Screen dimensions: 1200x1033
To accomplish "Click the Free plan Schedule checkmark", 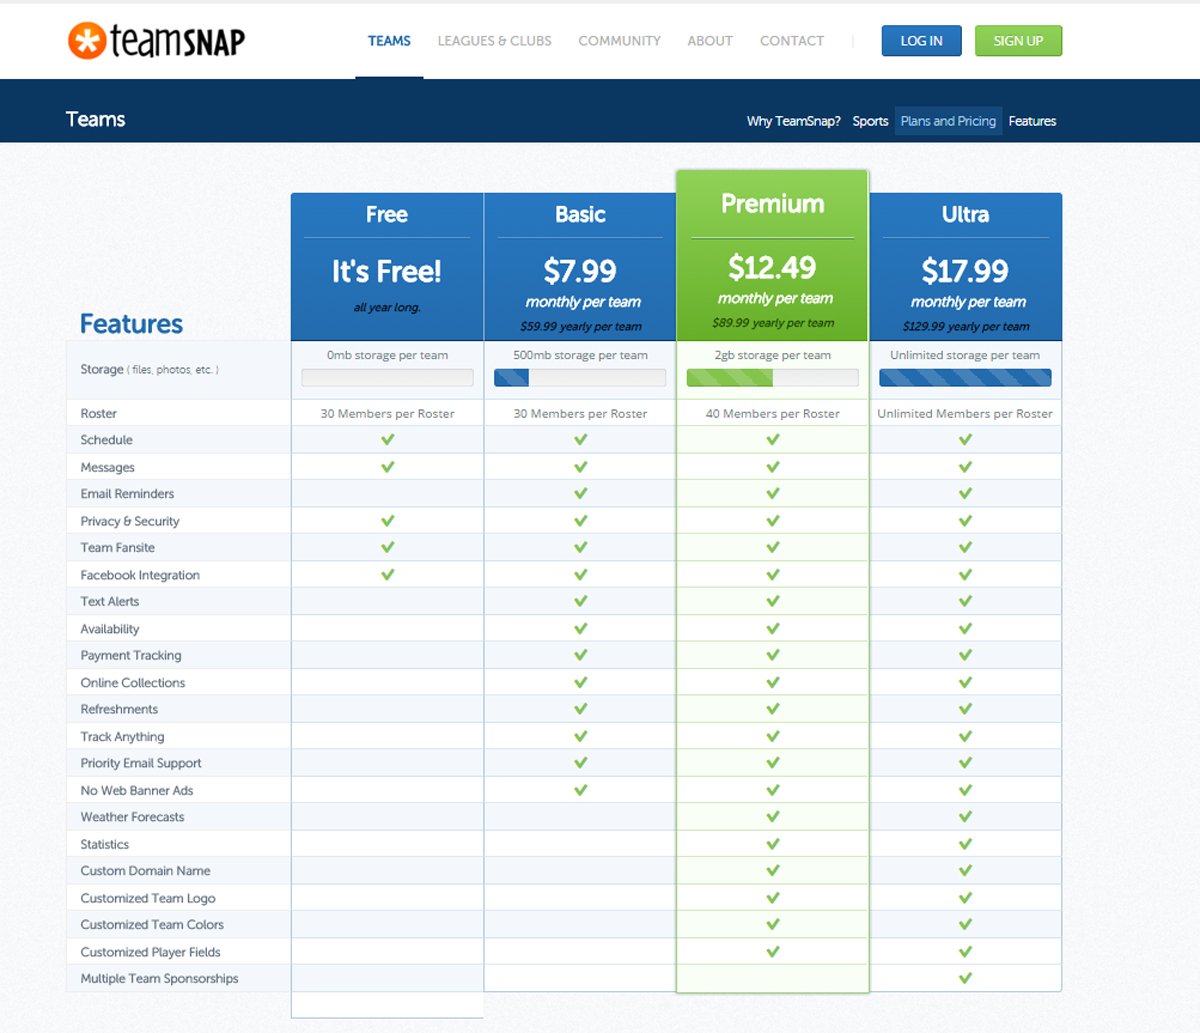I will [x=387, y=440].
